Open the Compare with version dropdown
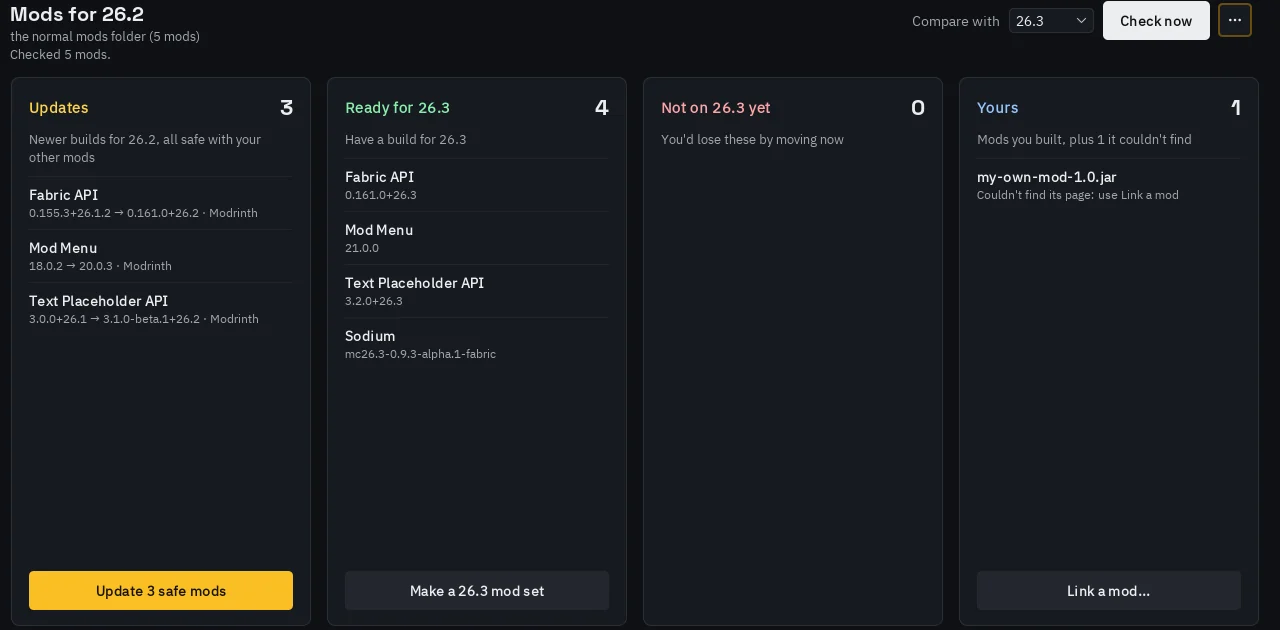Image resolution: width=1280 pixels, height=630 pixels. [x=1051, y=20]
